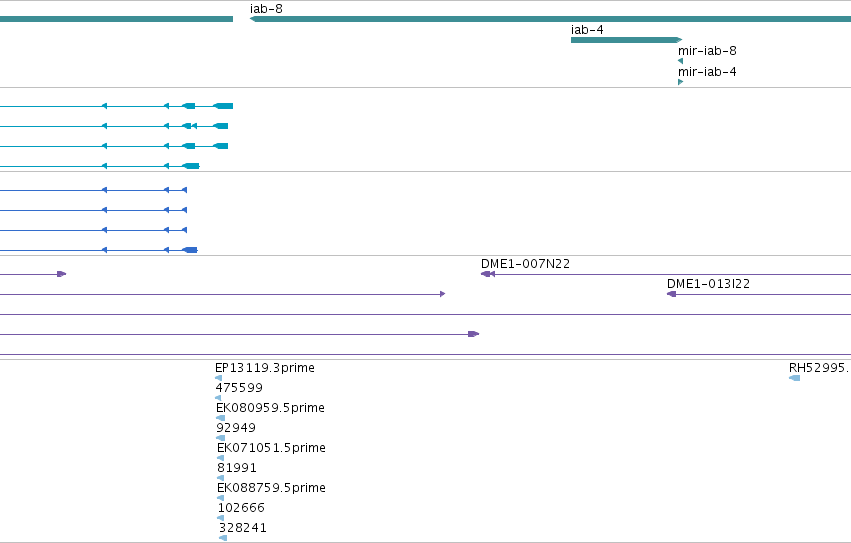Open EK088759.5prime feature label

[x=271, y=488]
